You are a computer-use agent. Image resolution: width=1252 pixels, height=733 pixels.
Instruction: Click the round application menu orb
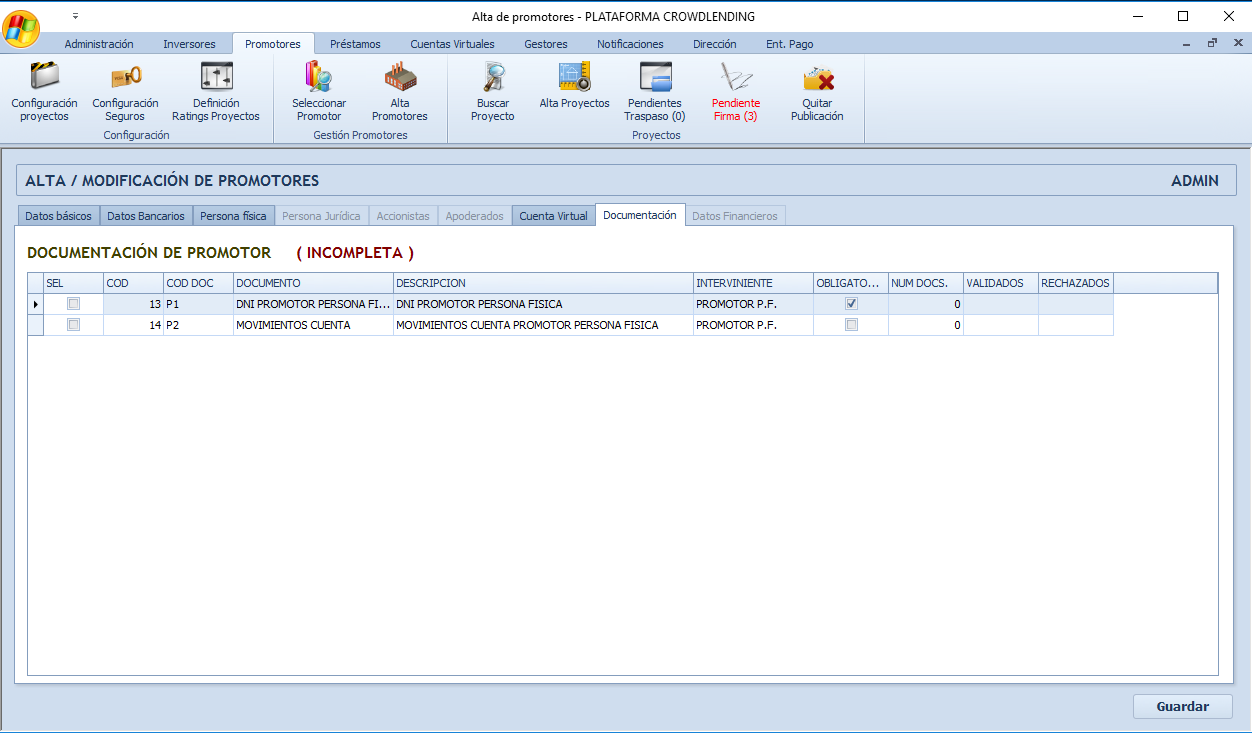pyautogui.click(x=22, y=28)
